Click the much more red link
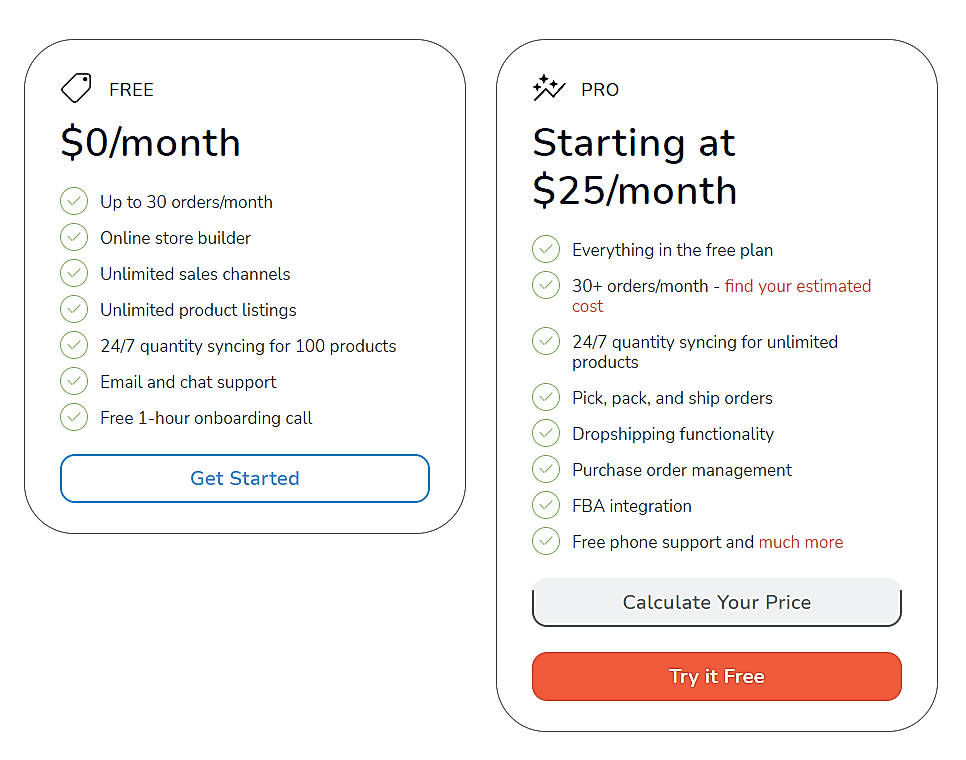The height and width of the screenshot is (760, 966). pyautogui.click(x=801, y=541)
